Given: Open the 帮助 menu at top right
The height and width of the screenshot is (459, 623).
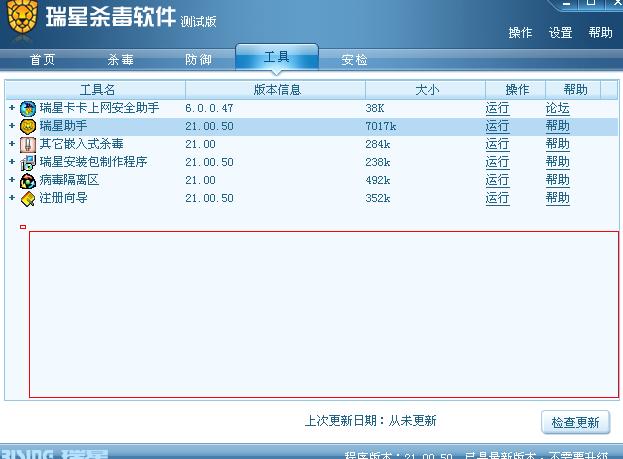Looking at the screenshot, I should click(x=600, y=33).
